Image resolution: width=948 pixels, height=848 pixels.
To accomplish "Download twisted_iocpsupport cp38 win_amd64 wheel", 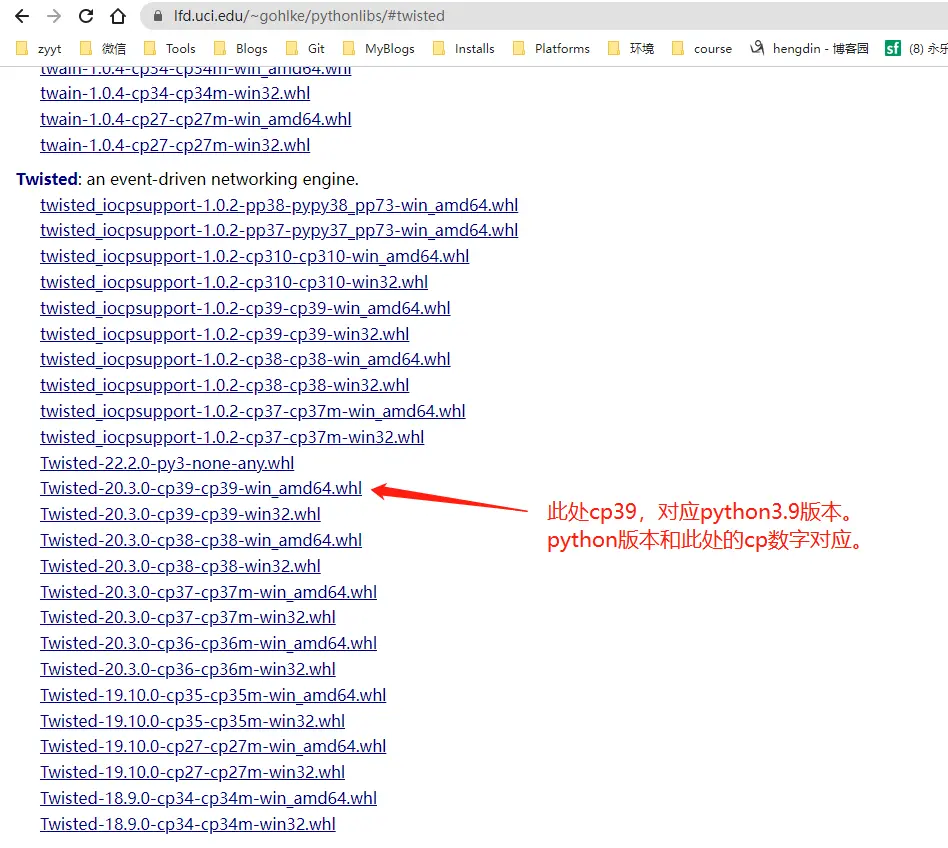I will pyautogui.click(x=245, y=359).
